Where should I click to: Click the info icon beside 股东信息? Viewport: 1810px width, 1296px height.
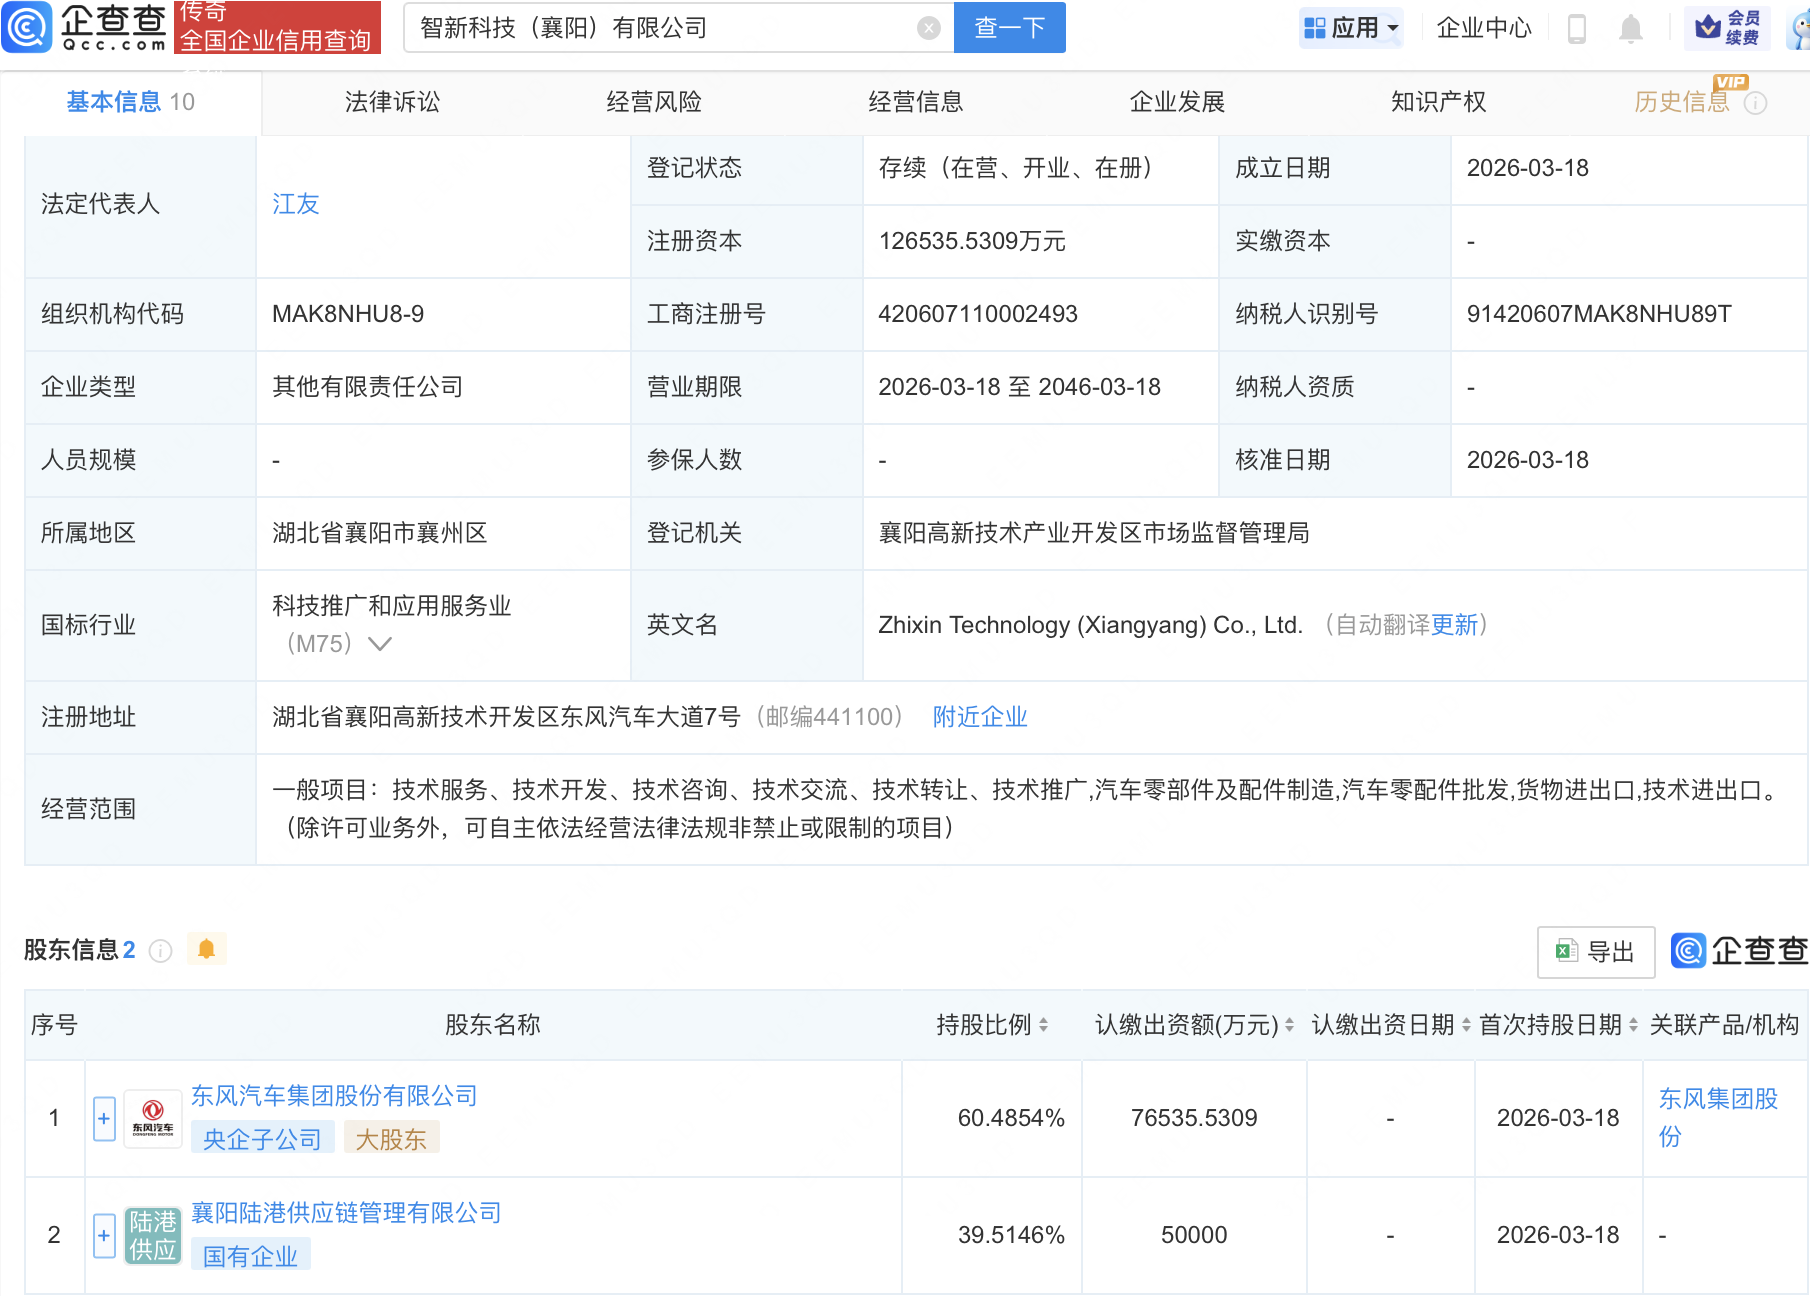point(160,951)
